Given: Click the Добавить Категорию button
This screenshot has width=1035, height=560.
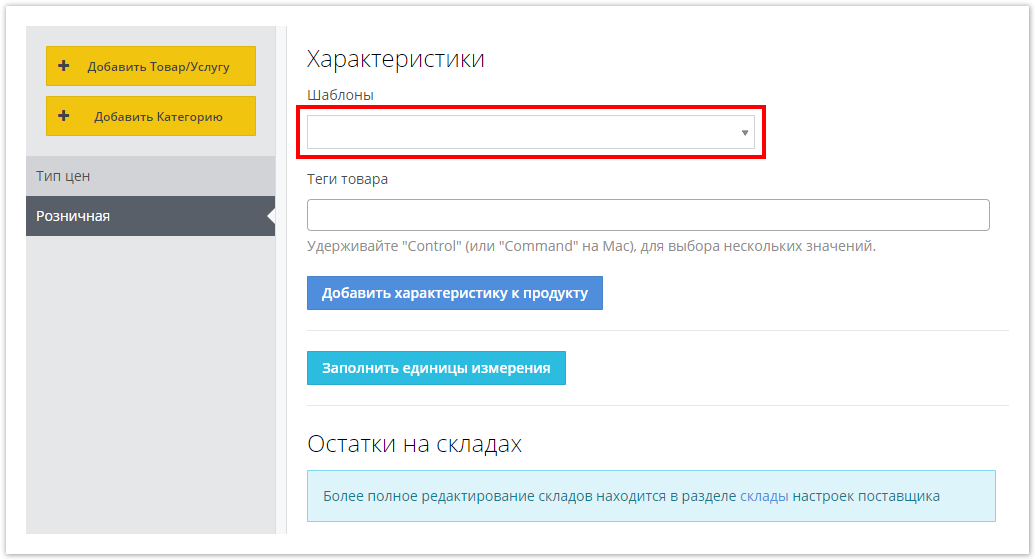Looking at the screenshot, I should point(150,116).
